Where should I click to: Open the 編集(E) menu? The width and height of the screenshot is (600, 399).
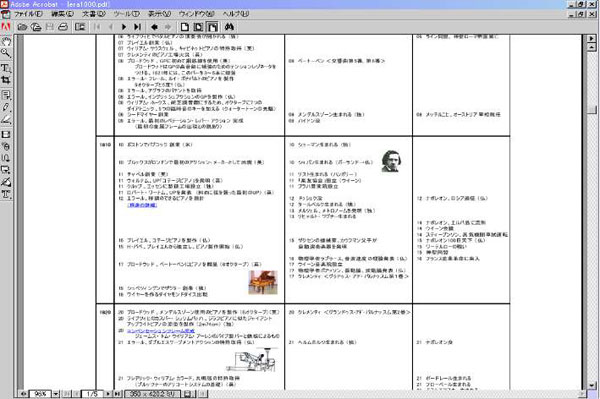tap(62, 14)
